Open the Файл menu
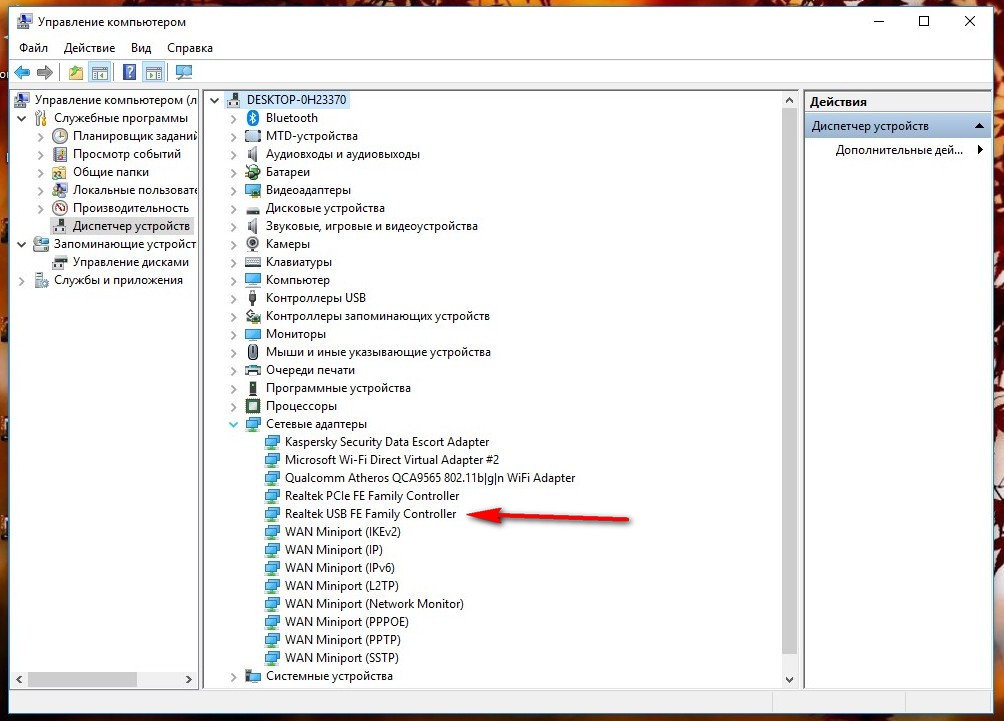 pyautogui.click(x=33, y=48)
